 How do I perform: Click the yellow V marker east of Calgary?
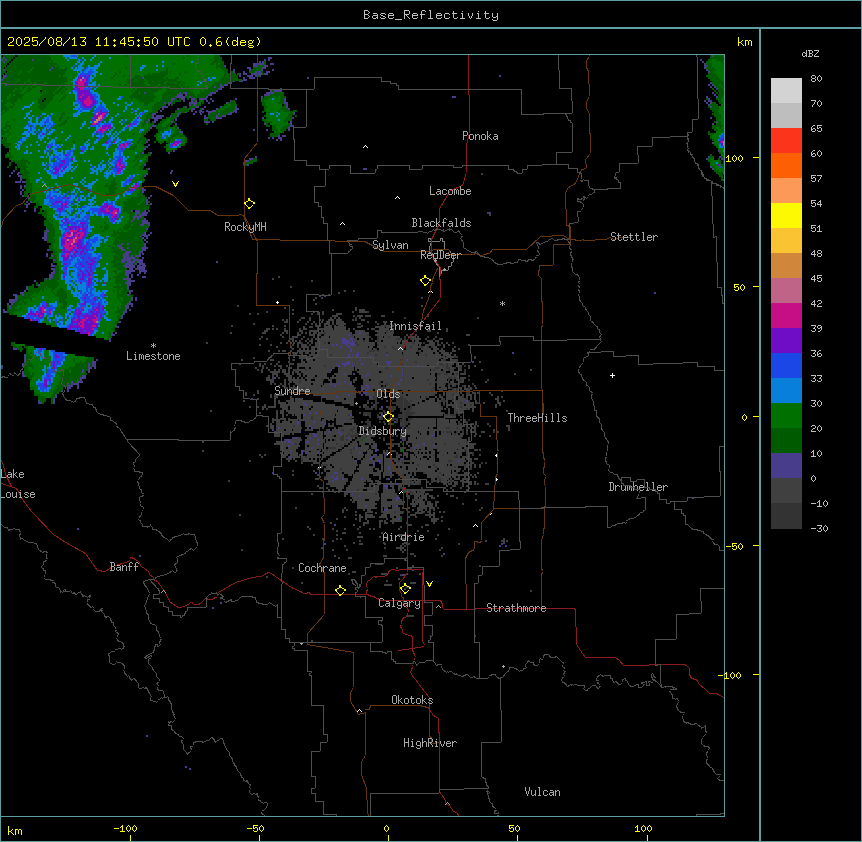[429, 584]
